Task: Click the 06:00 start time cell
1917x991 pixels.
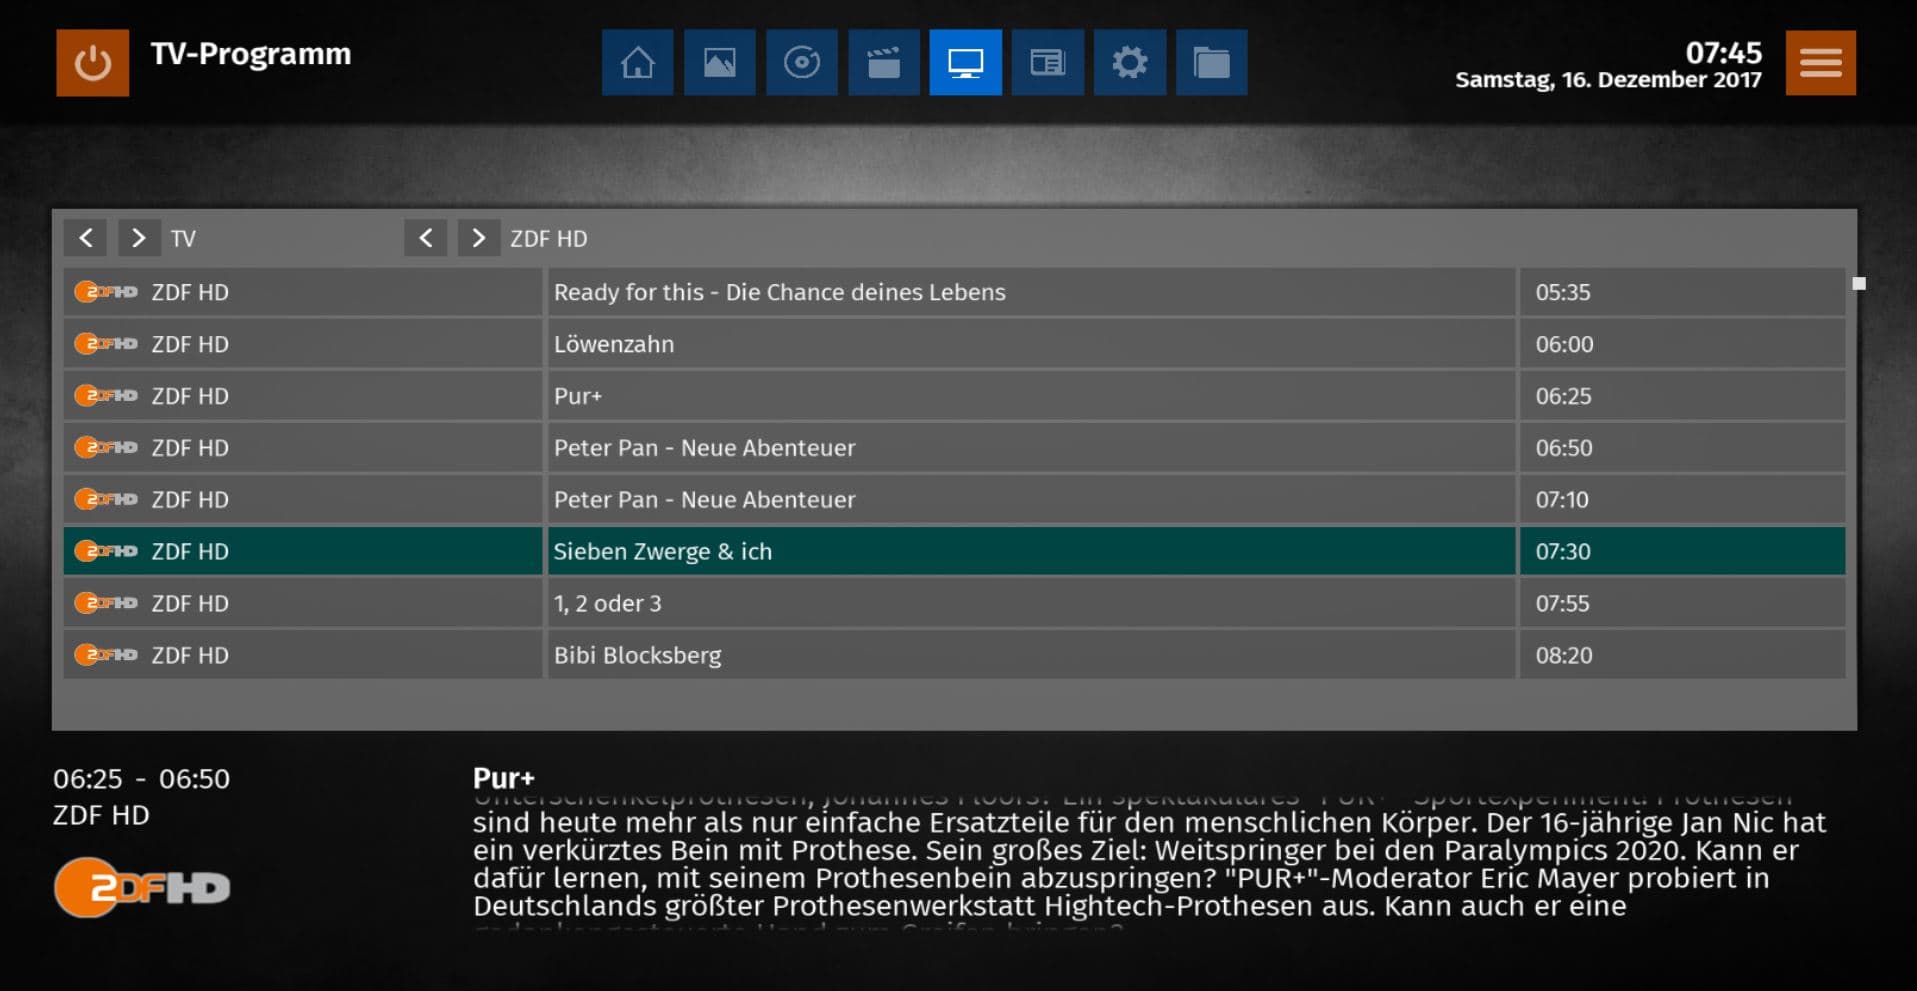Action: point(1682,344)
